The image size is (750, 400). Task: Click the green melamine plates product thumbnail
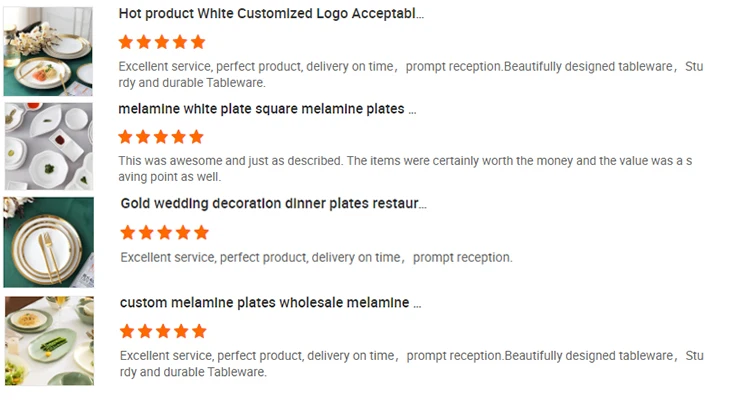pyautogui.click(x=48, y=340)
